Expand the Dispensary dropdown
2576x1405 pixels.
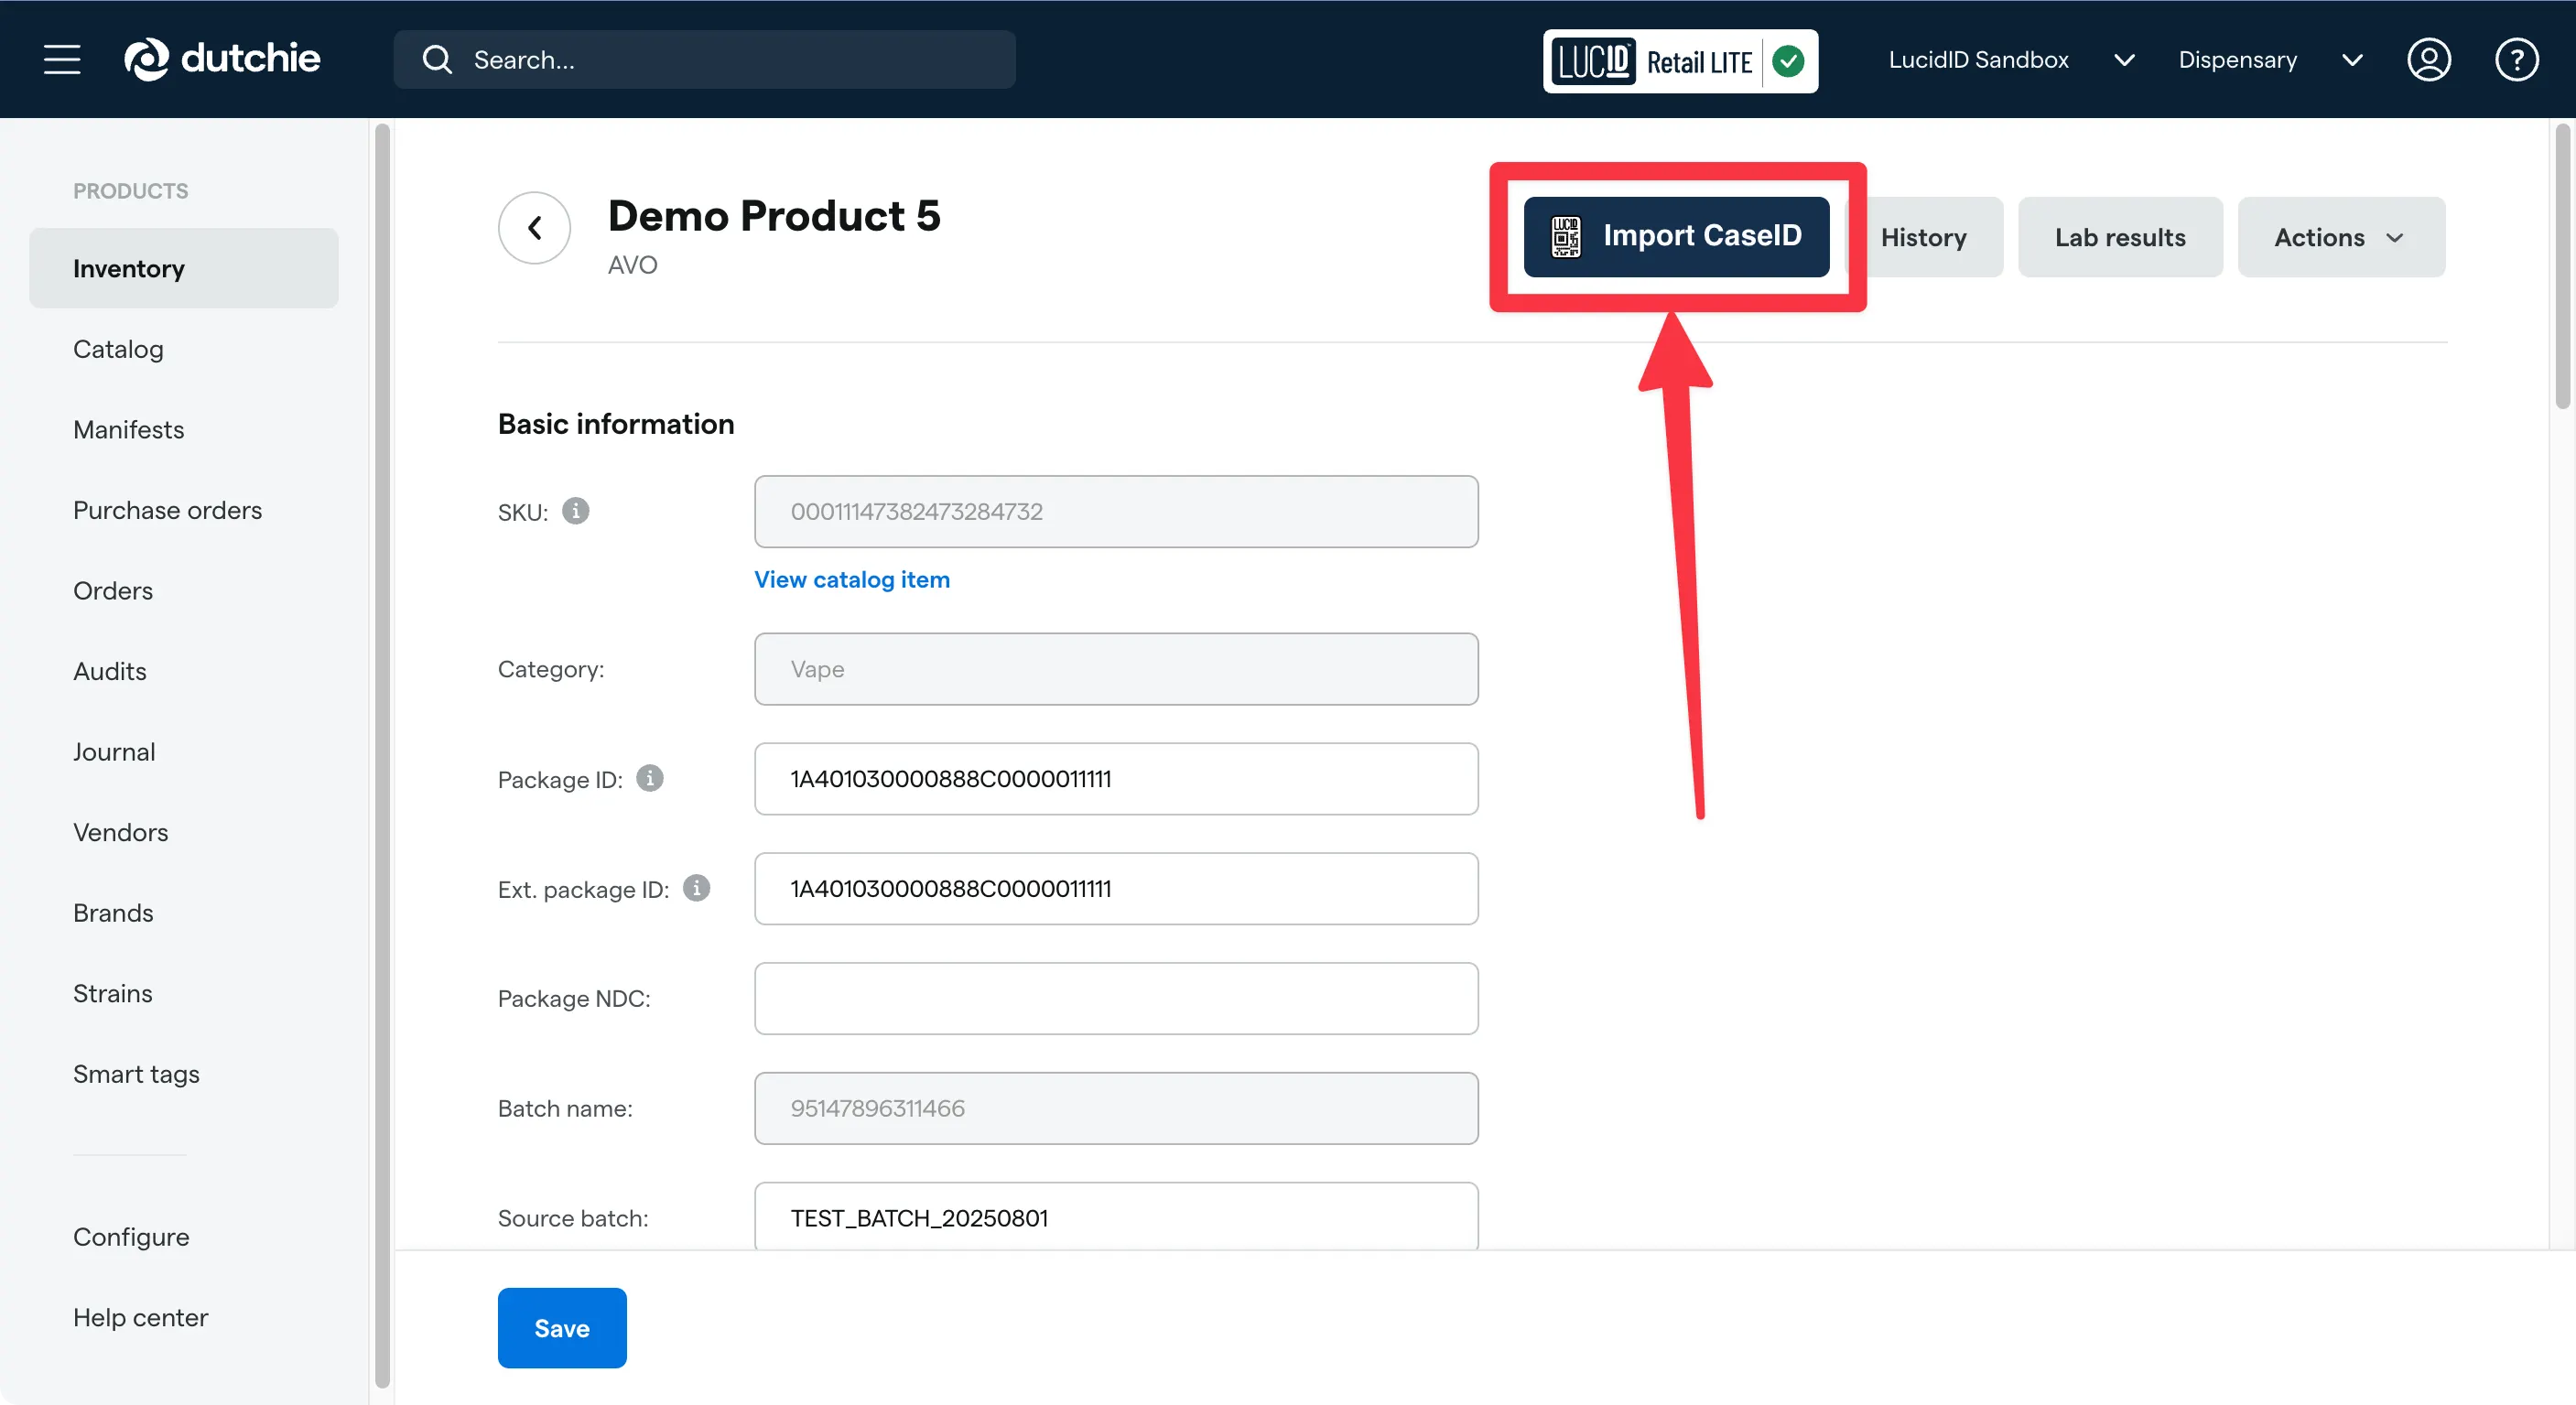point(2268,60)
